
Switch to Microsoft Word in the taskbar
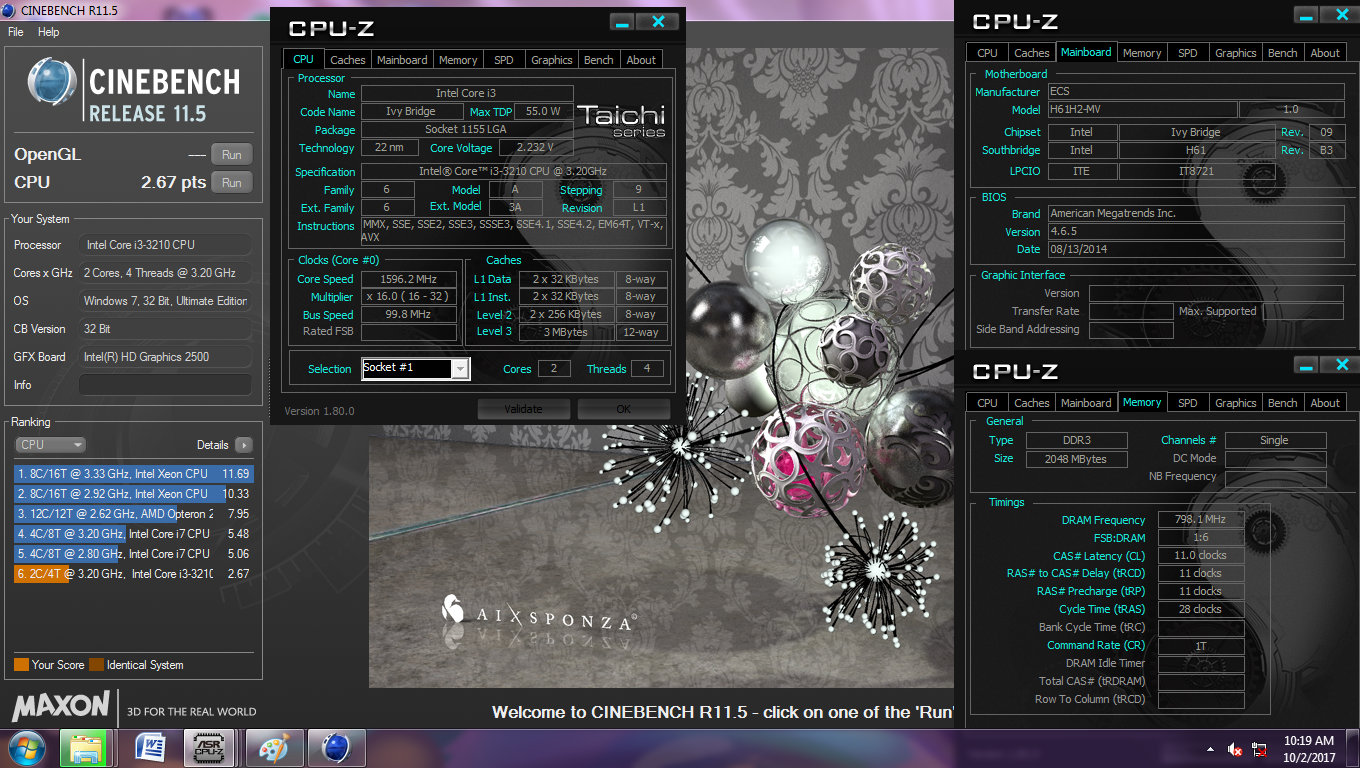click(x=149, y=748)
